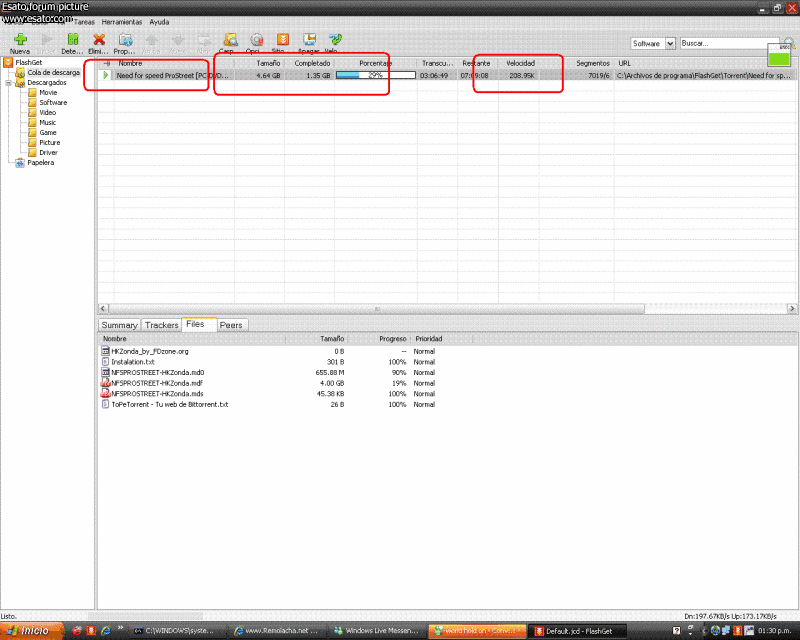Sort downloads by Segmentos column
Image resolution: width=800 pixels, height=640 pixels.
[577, 63]
